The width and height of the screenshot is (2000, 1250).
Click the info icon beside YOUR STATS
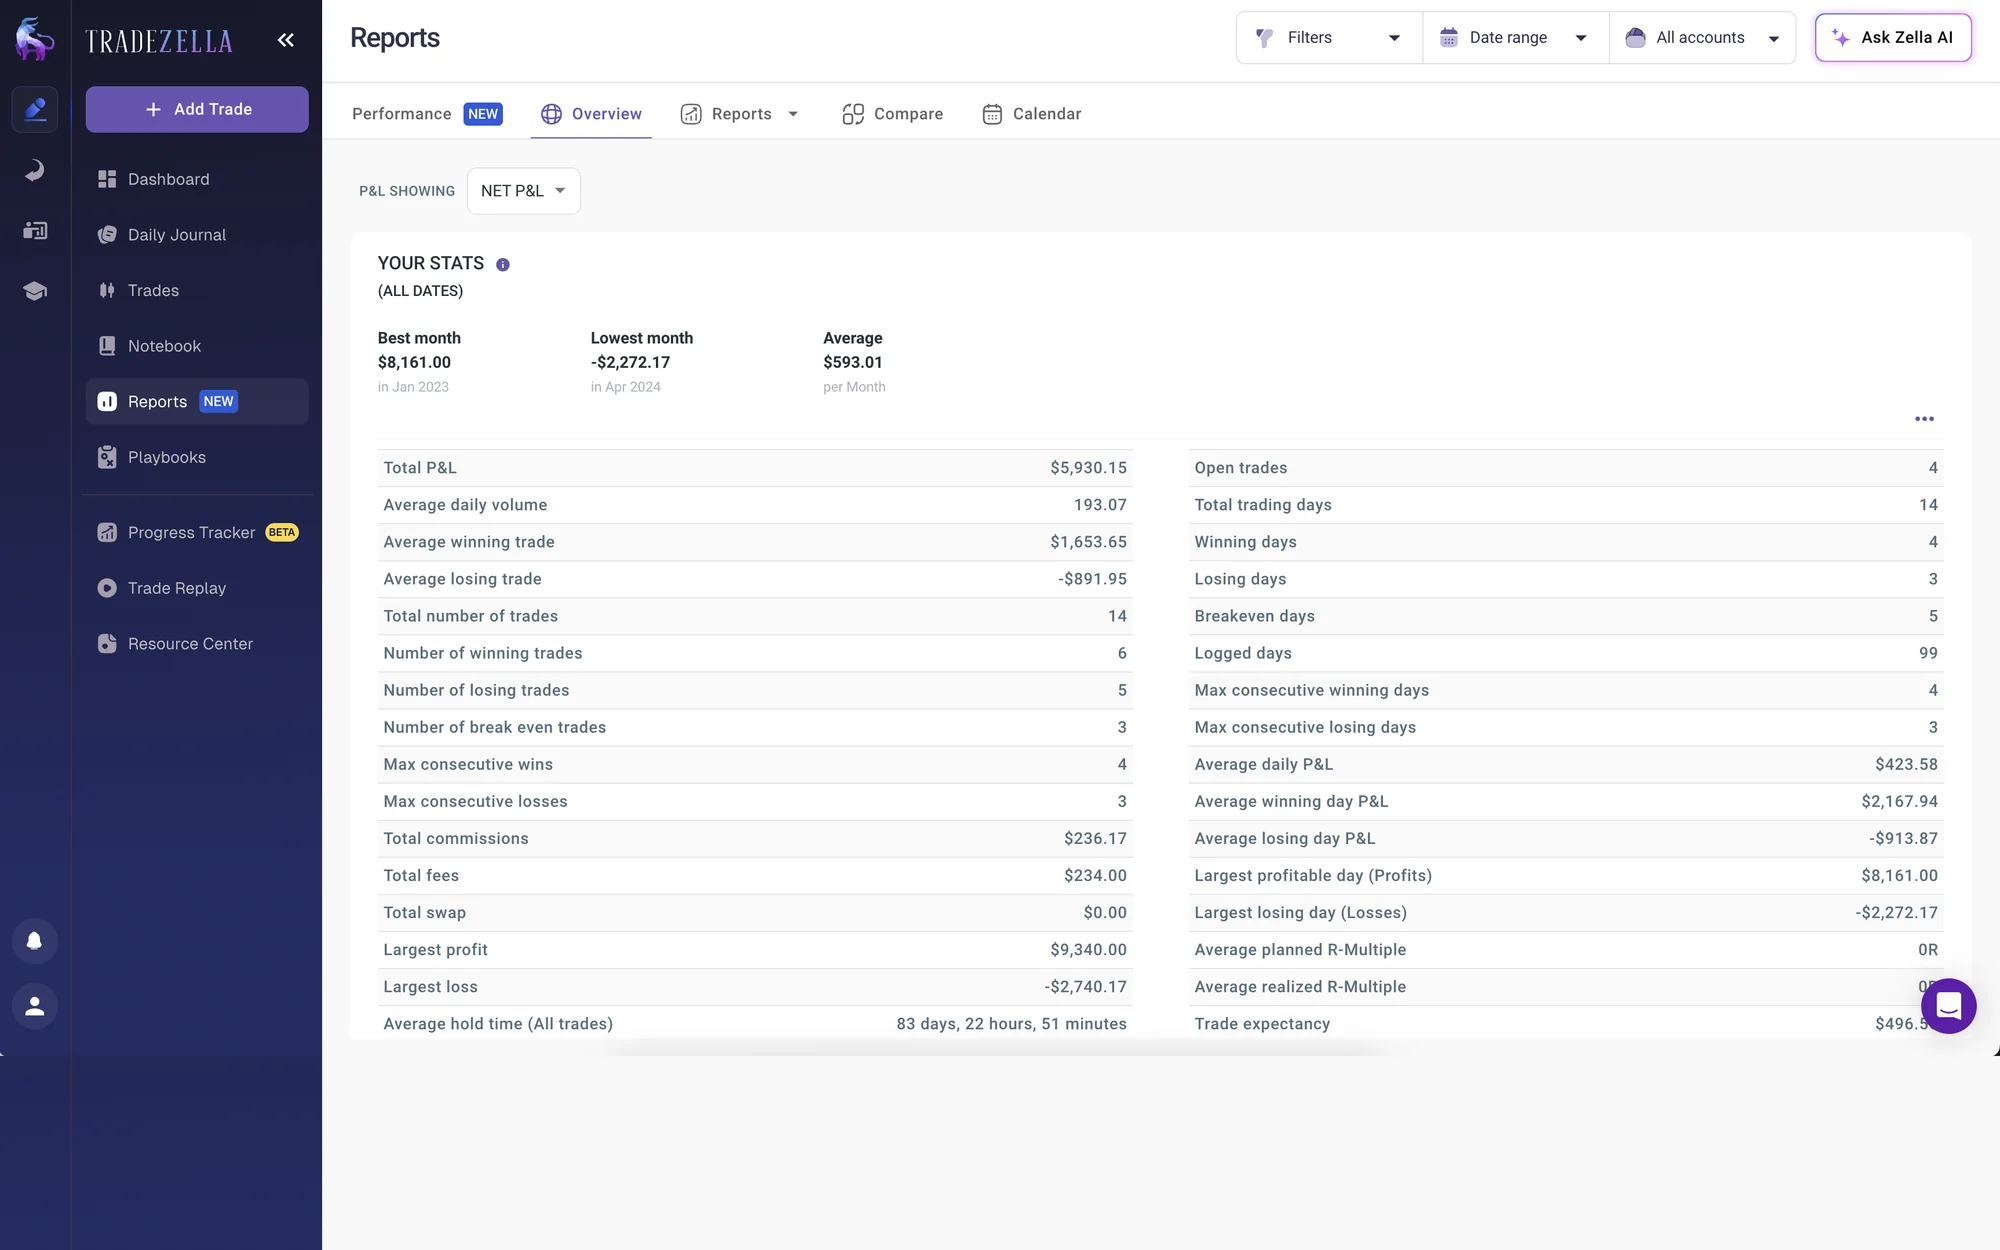tap(503, 265)
